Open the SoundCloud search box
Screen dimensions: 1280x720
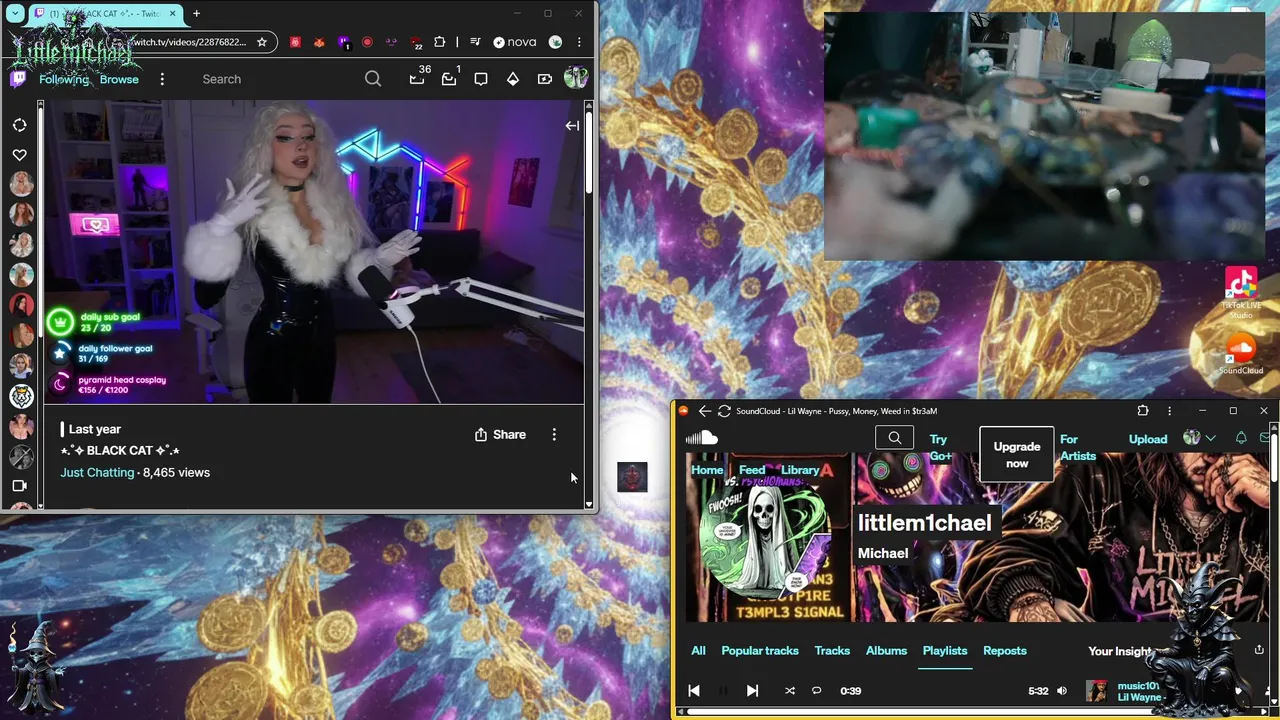(x=894, y=438)
